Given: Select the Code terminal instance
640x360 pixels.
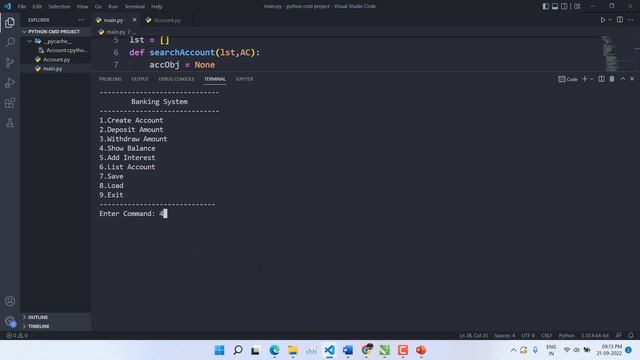Looking at the screenshot, I should [568, 79].
